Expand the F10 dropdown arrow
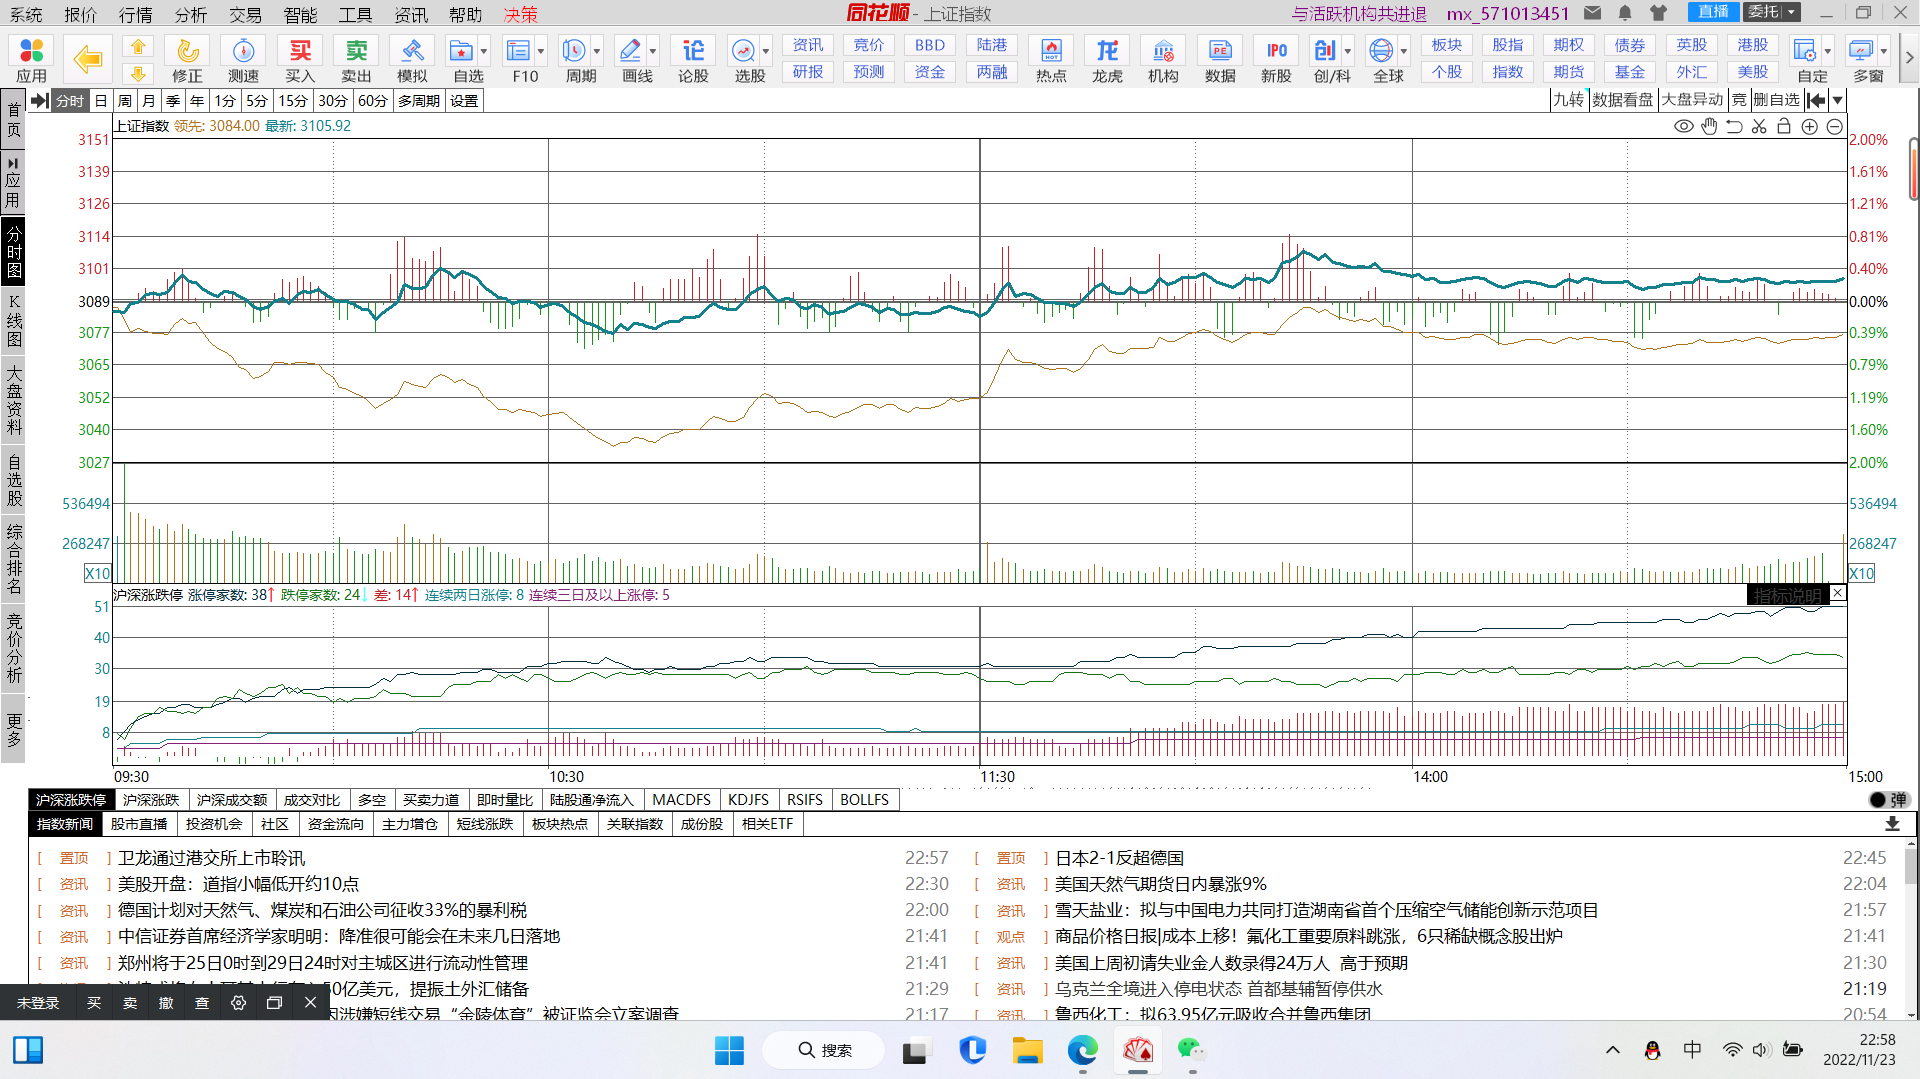This screenshot has width=1920, height=1079. [541, 51]
